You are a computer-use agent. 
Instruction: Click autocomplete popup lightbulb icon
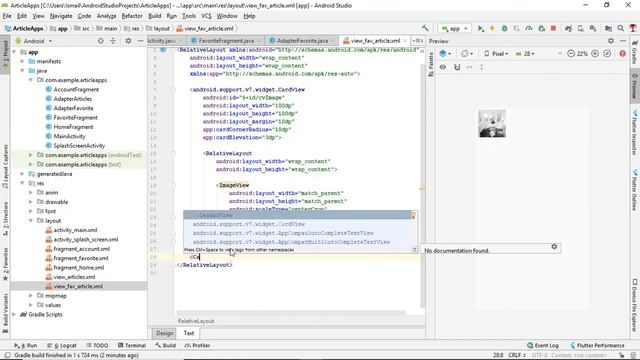(413, 215)
